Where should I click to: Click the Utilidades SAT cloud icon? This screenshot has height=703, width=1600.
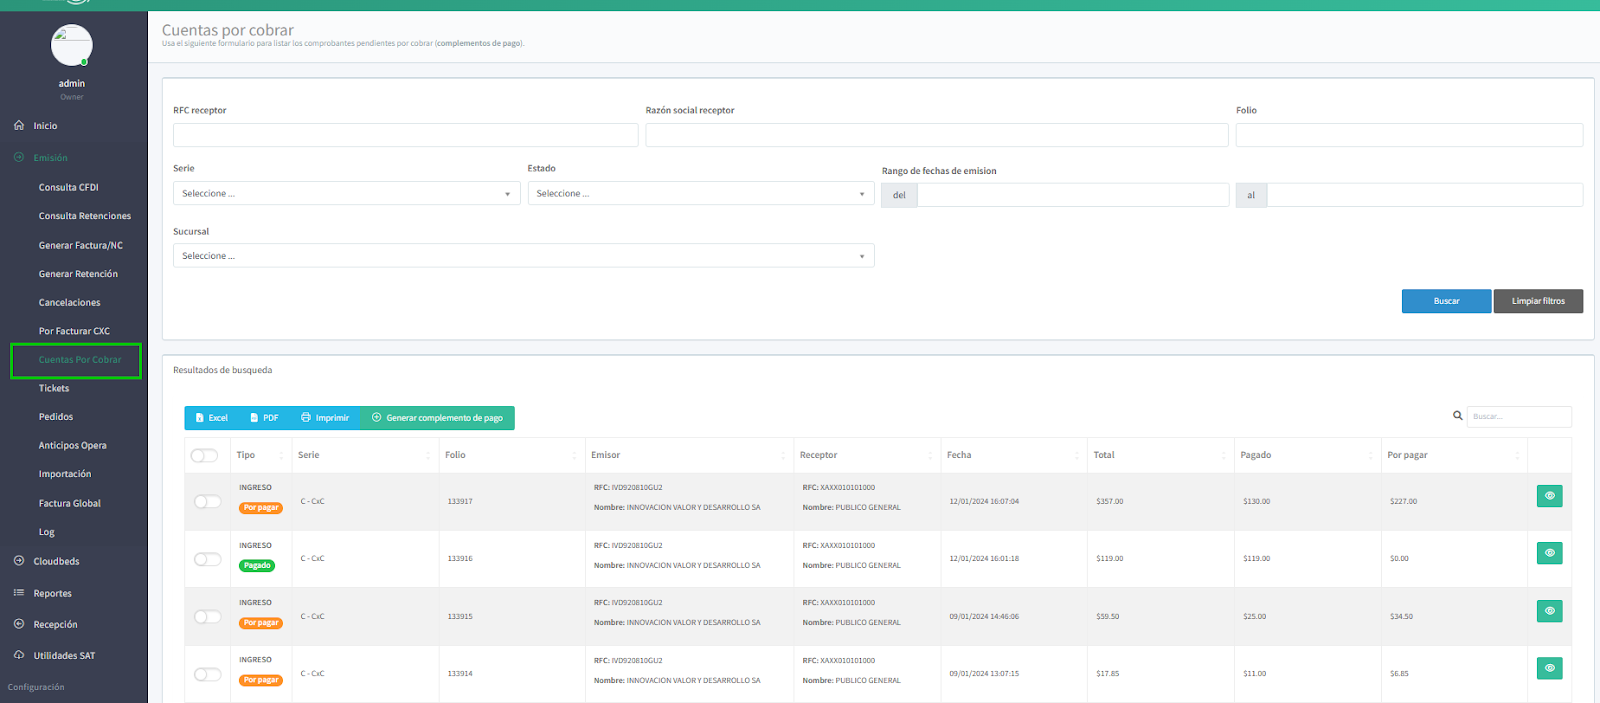click(x=19, y=655)
